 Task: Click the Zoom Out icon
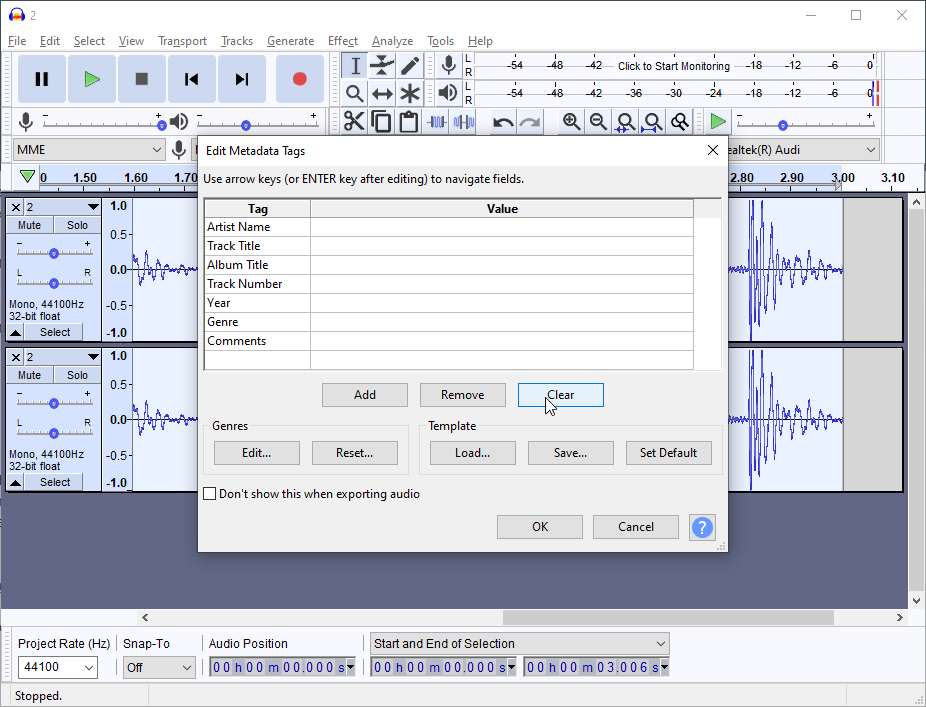coord(598,122)
